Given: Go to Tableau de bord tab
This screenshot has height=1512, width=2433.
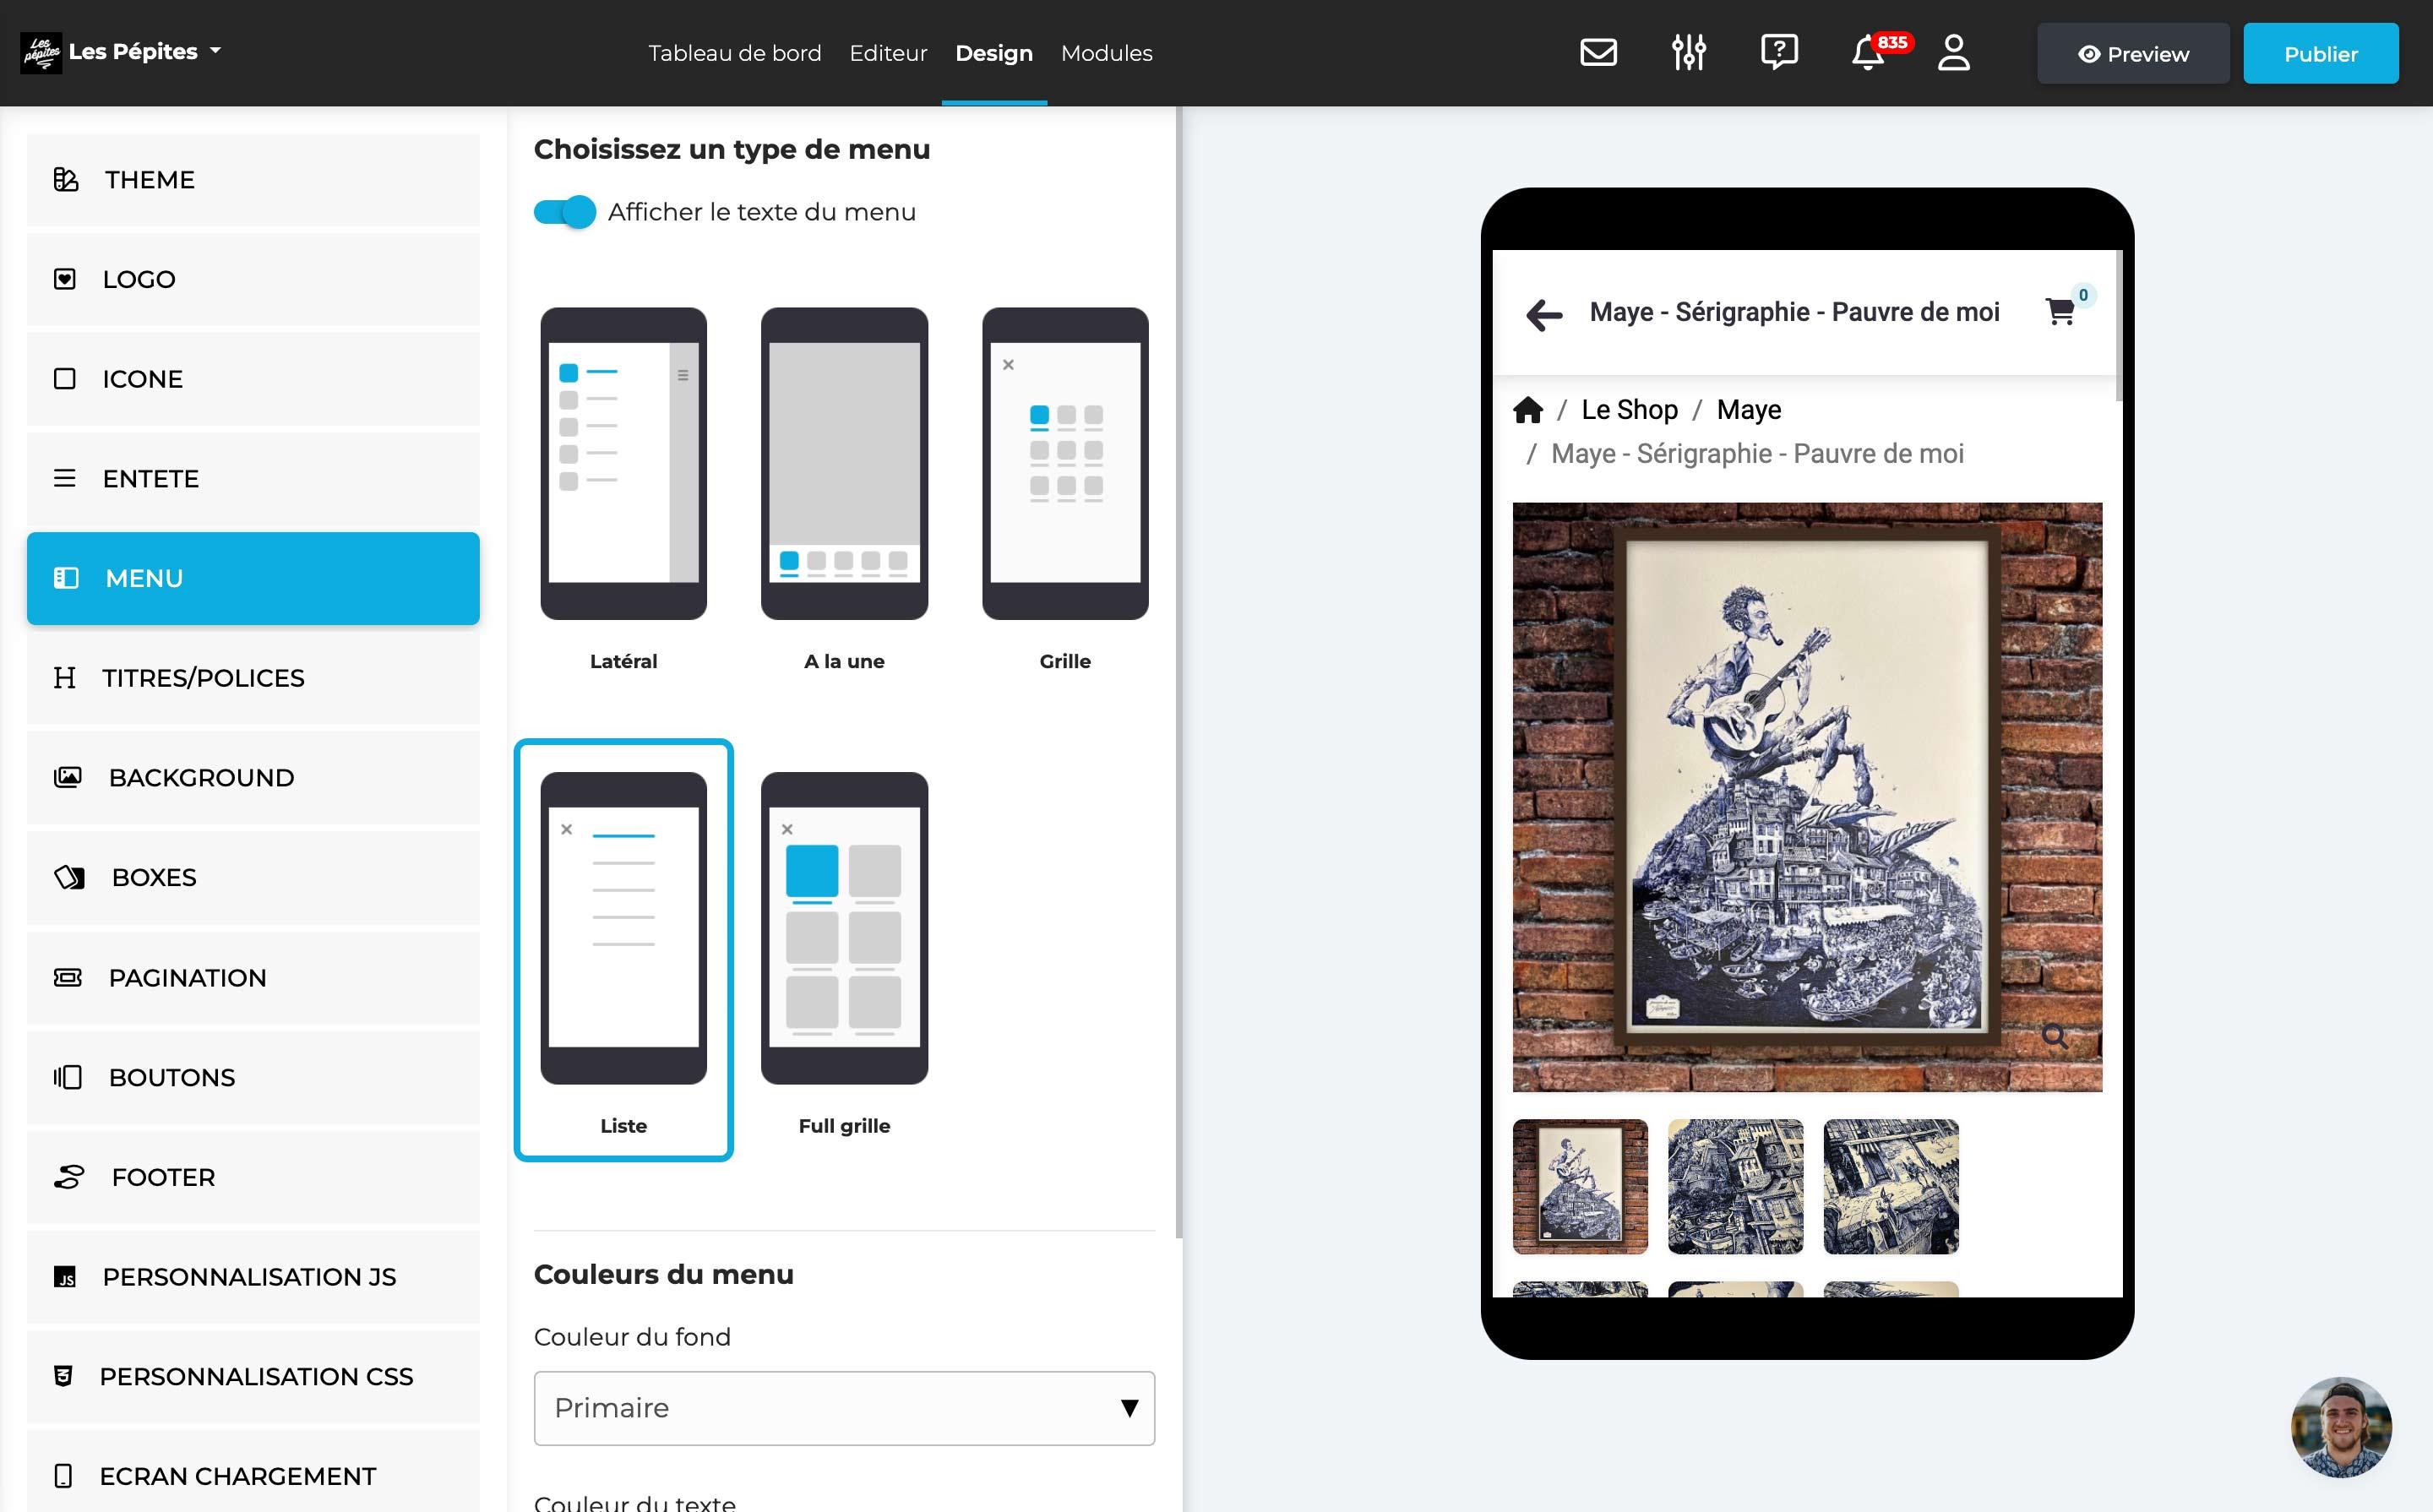Looking at the screenshot, I should (734, 53).
